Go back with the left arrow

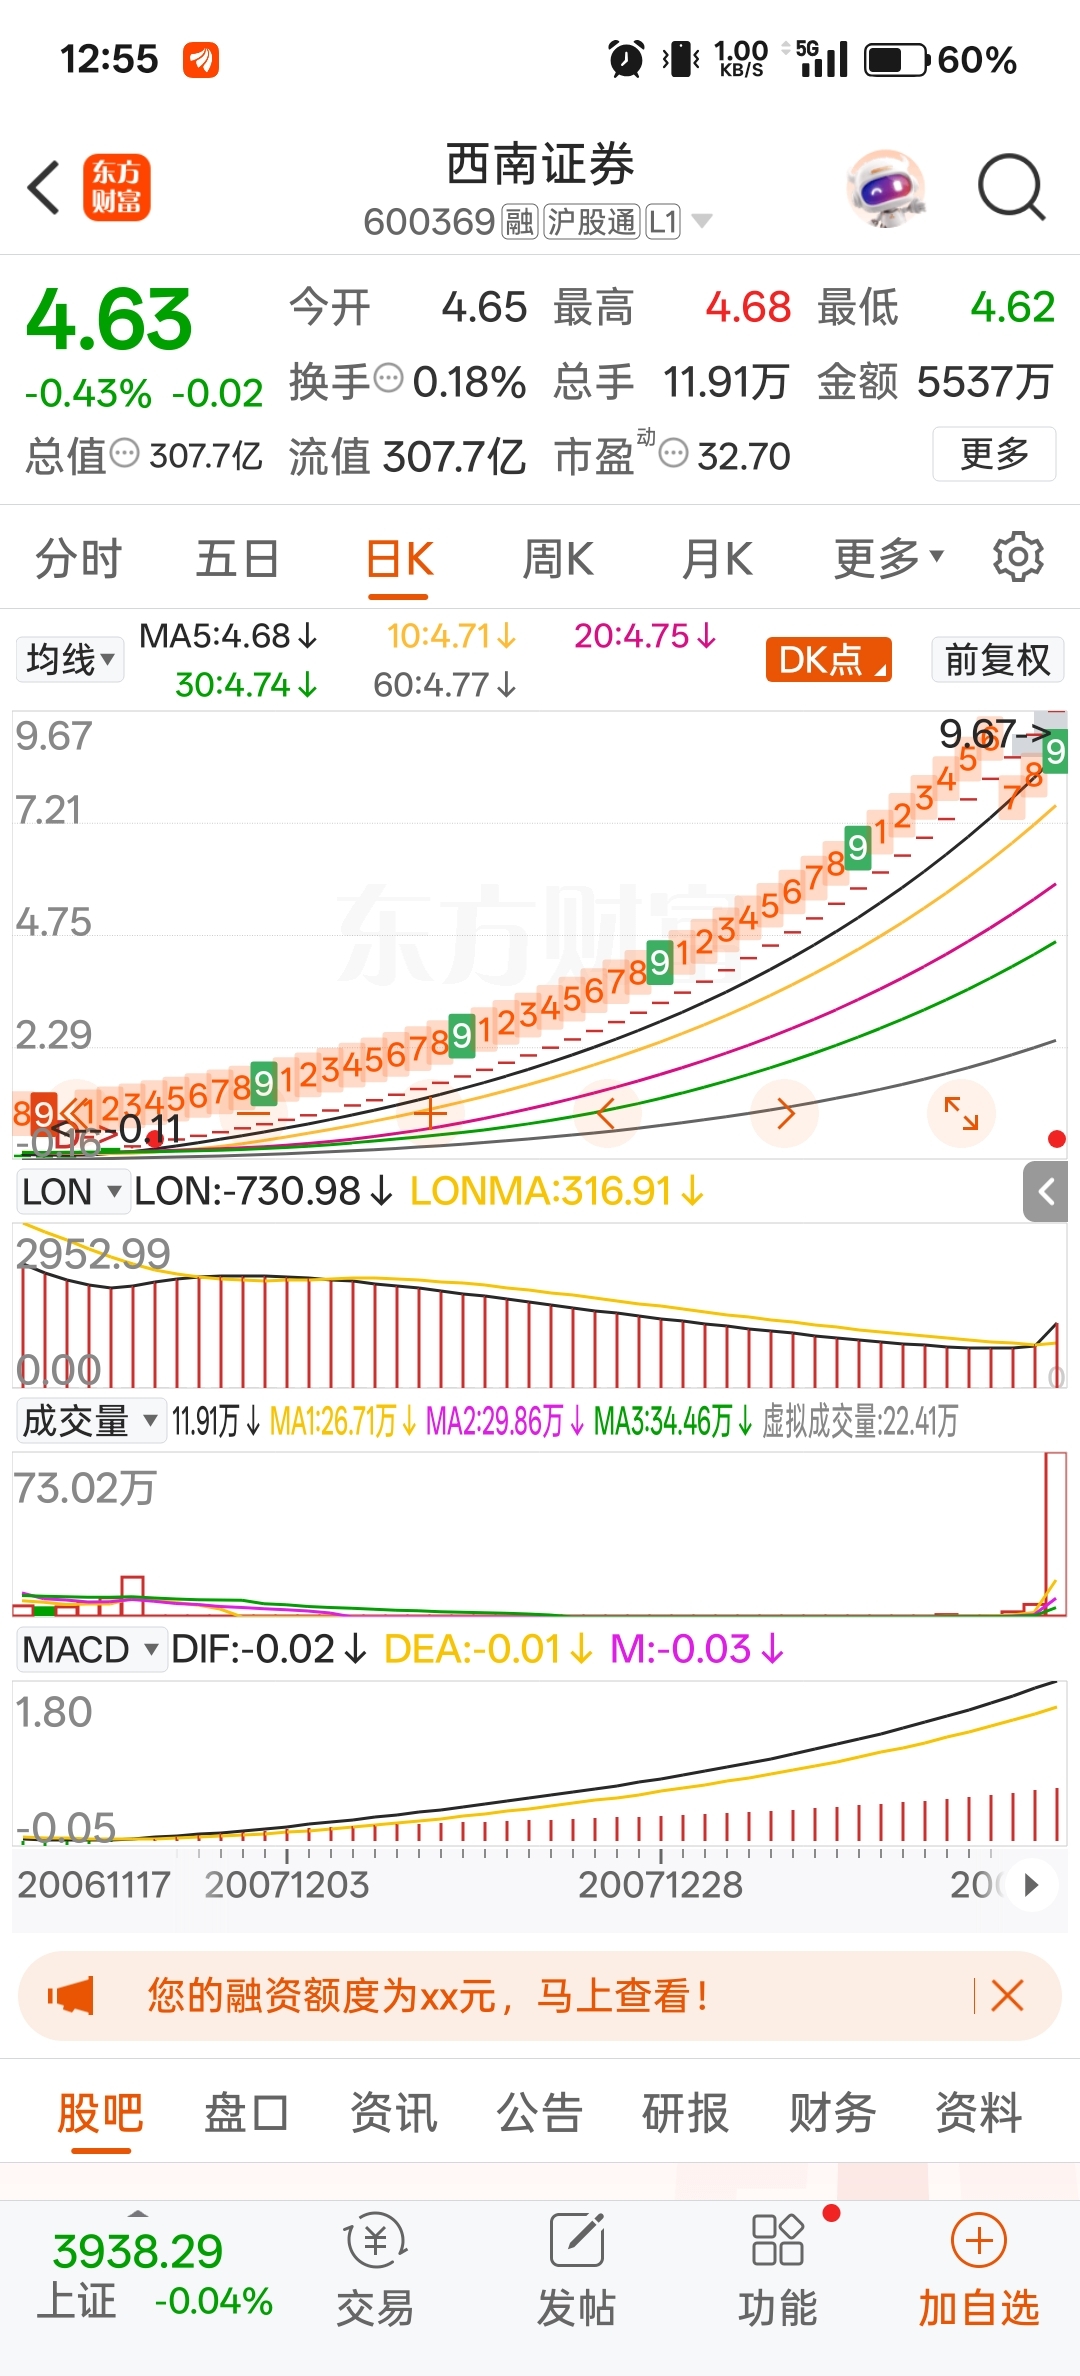coord(44,187)
